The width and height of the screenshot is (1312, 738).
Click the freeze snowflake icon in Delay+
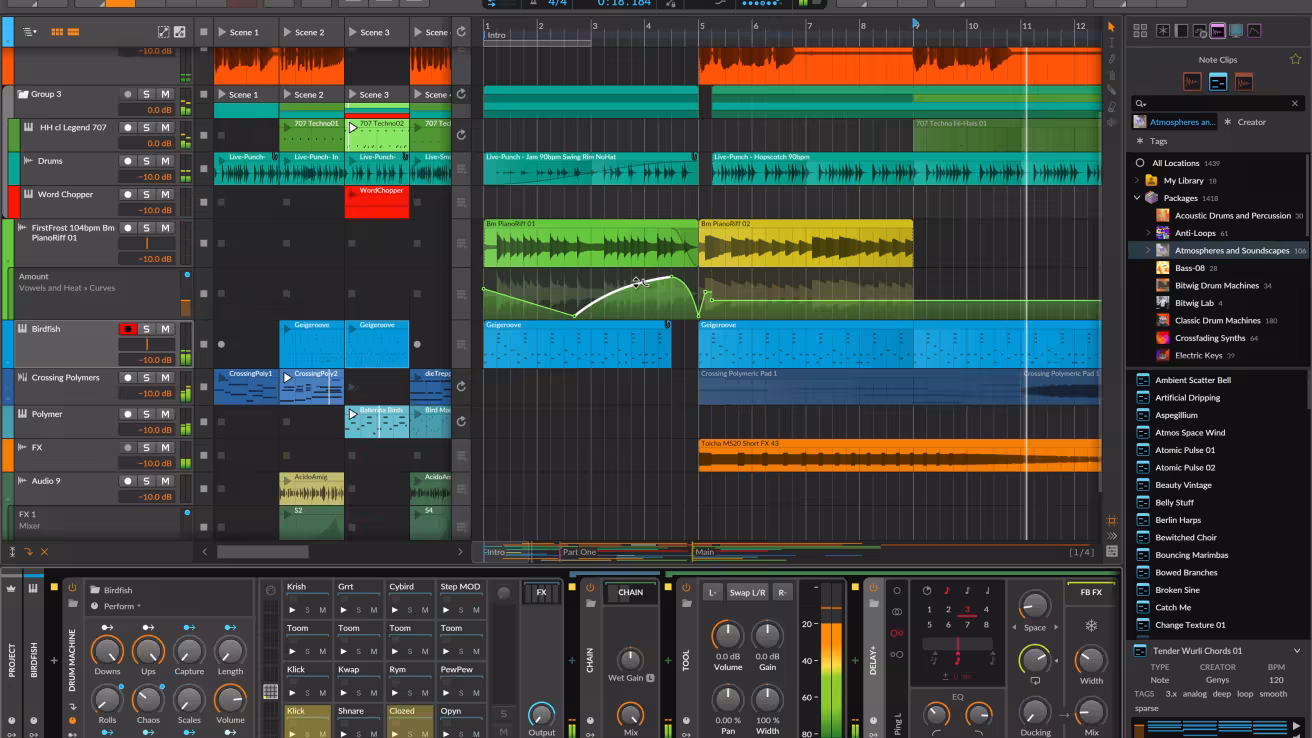pos(1091,626)
